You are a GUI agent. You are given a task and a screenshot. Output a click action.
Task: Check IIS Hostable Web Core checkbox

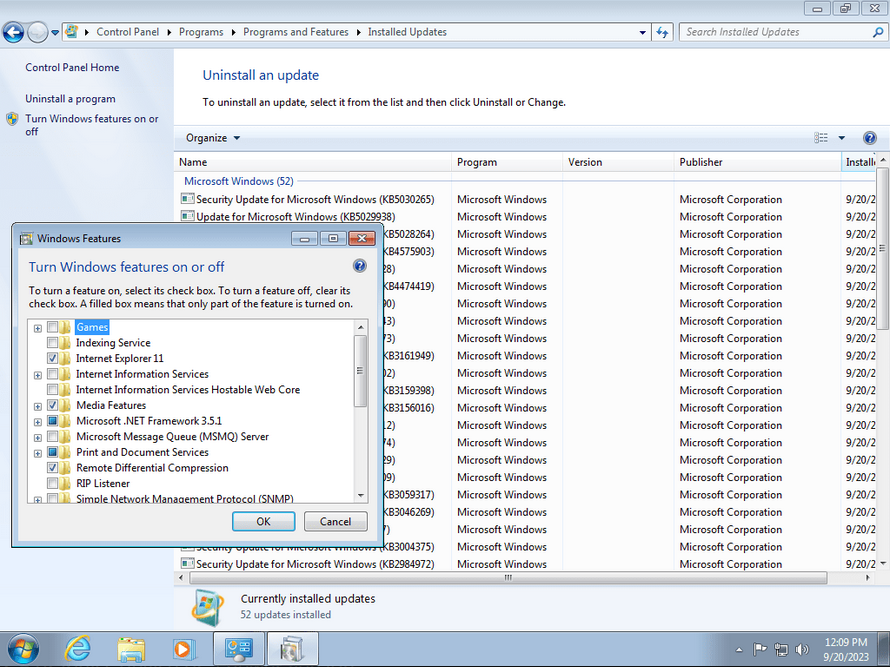(52, 390)
